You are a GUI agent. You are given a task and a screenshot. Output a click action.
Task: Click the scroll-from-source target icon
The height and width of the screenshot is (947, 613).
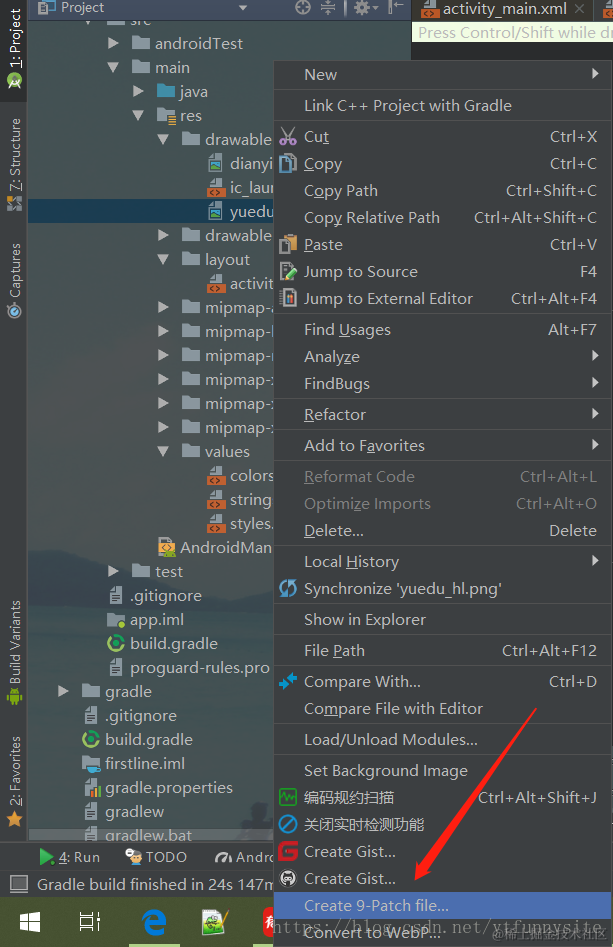coord(303,7)
